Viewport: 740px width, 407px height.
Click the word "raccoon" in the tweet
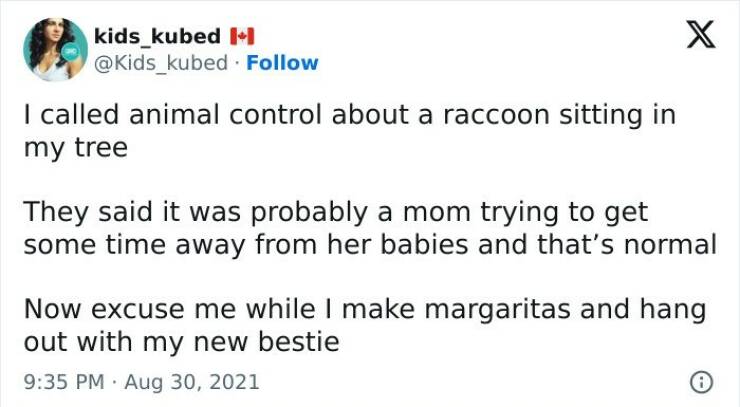pos(486,115)
